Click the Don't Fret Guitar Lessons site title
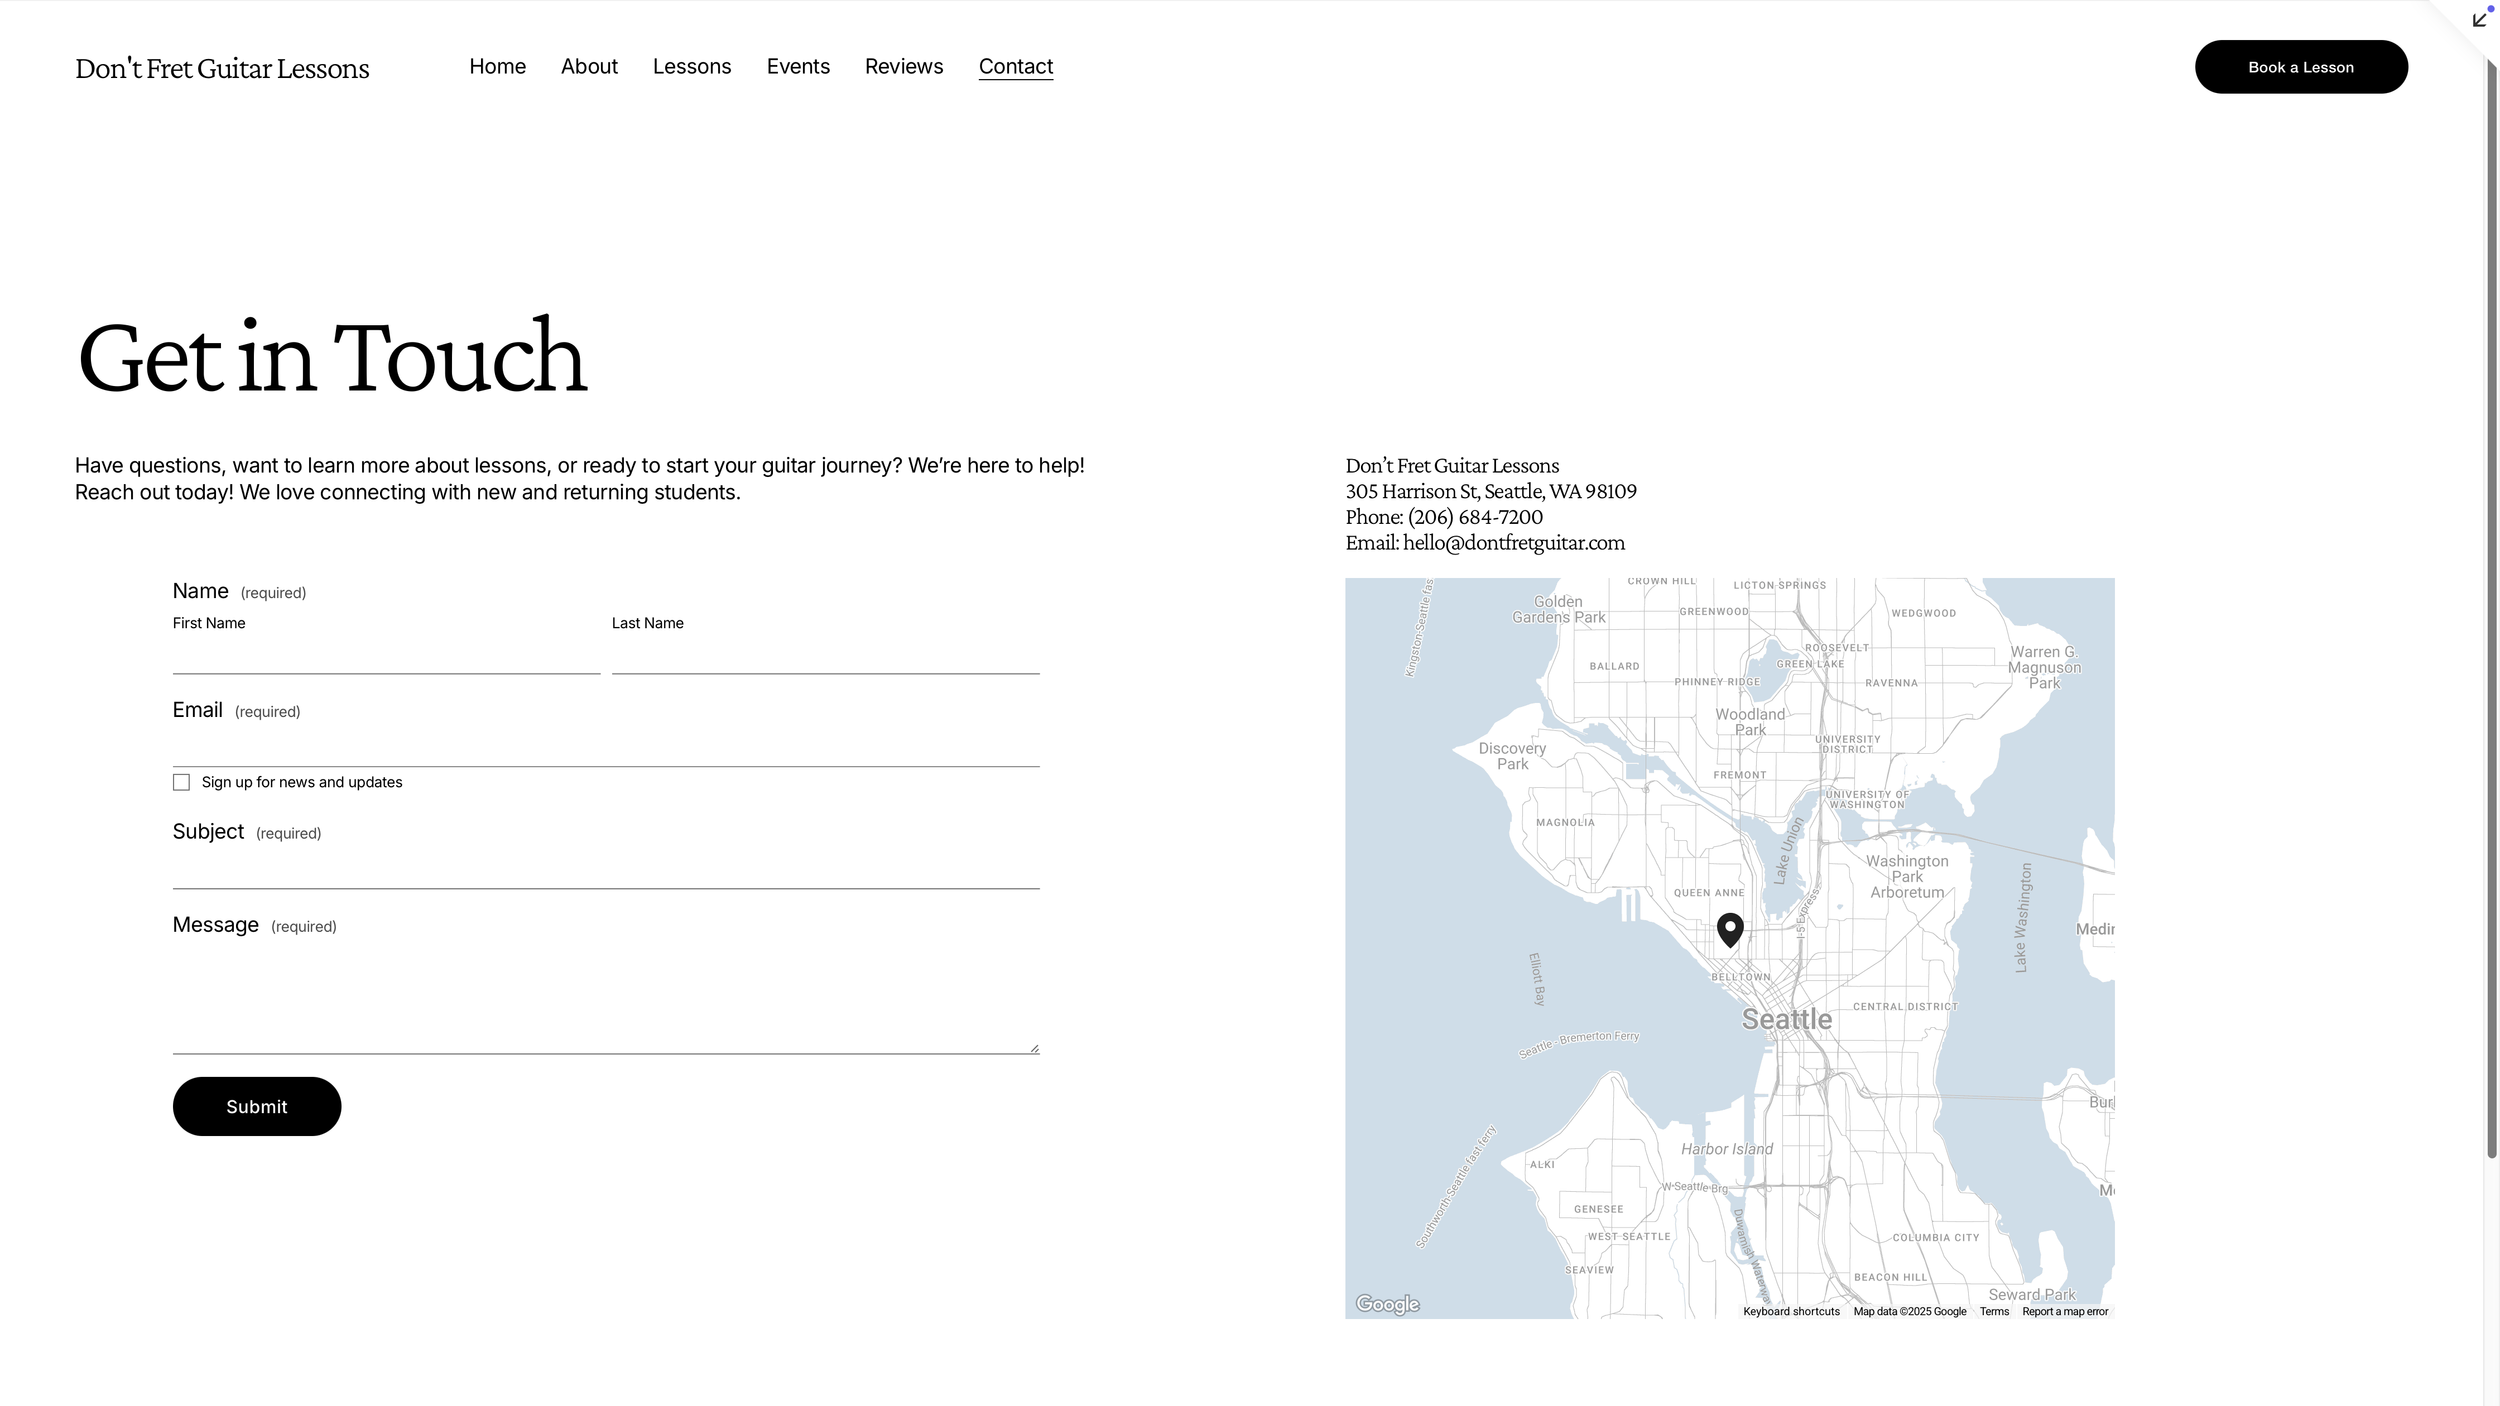 click(x=222, y=68)
